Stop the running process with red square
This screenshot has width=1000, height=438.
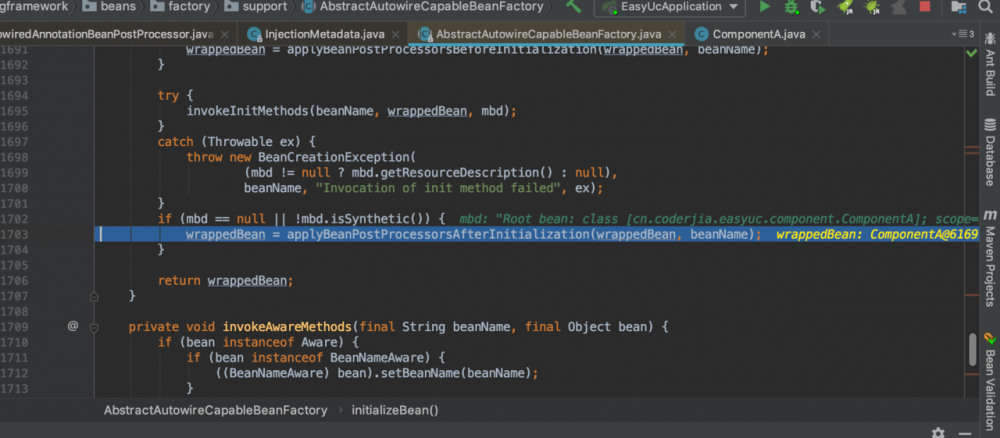click(925, 8)
